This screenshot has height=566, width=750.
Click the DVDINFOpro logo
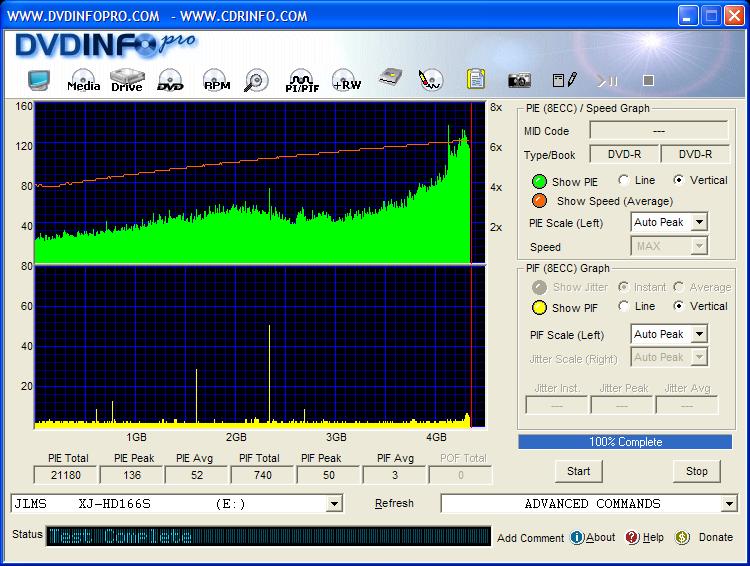pyautogui.click(x=106, y=45)
